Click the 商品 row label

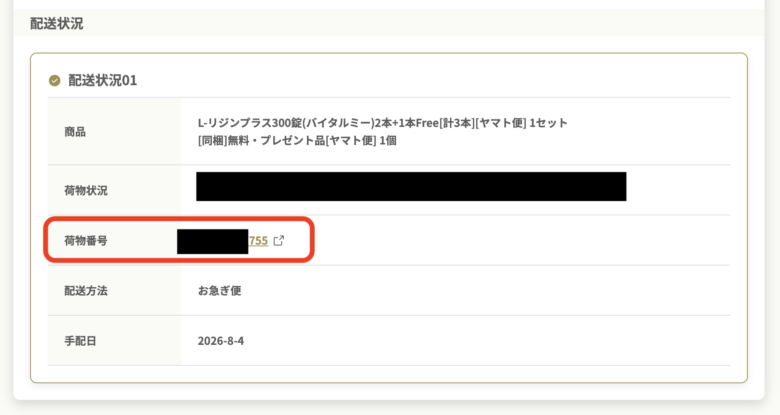coord(75,132)
